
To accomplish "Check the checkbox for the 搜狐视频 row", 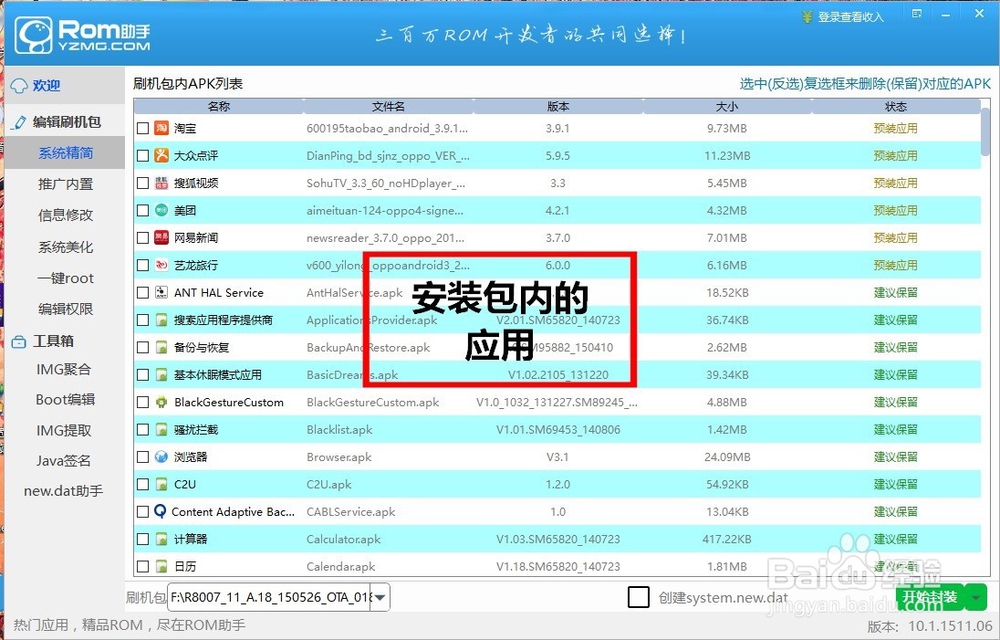I will point(143,183).
